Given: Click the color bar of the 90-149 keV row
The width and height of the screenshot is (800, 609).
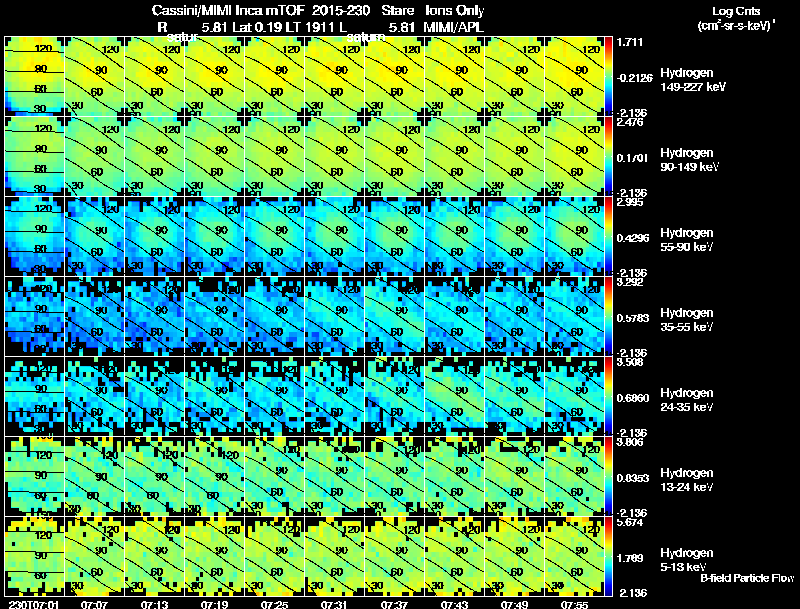Looking at the screenshot, I should 608,156.
